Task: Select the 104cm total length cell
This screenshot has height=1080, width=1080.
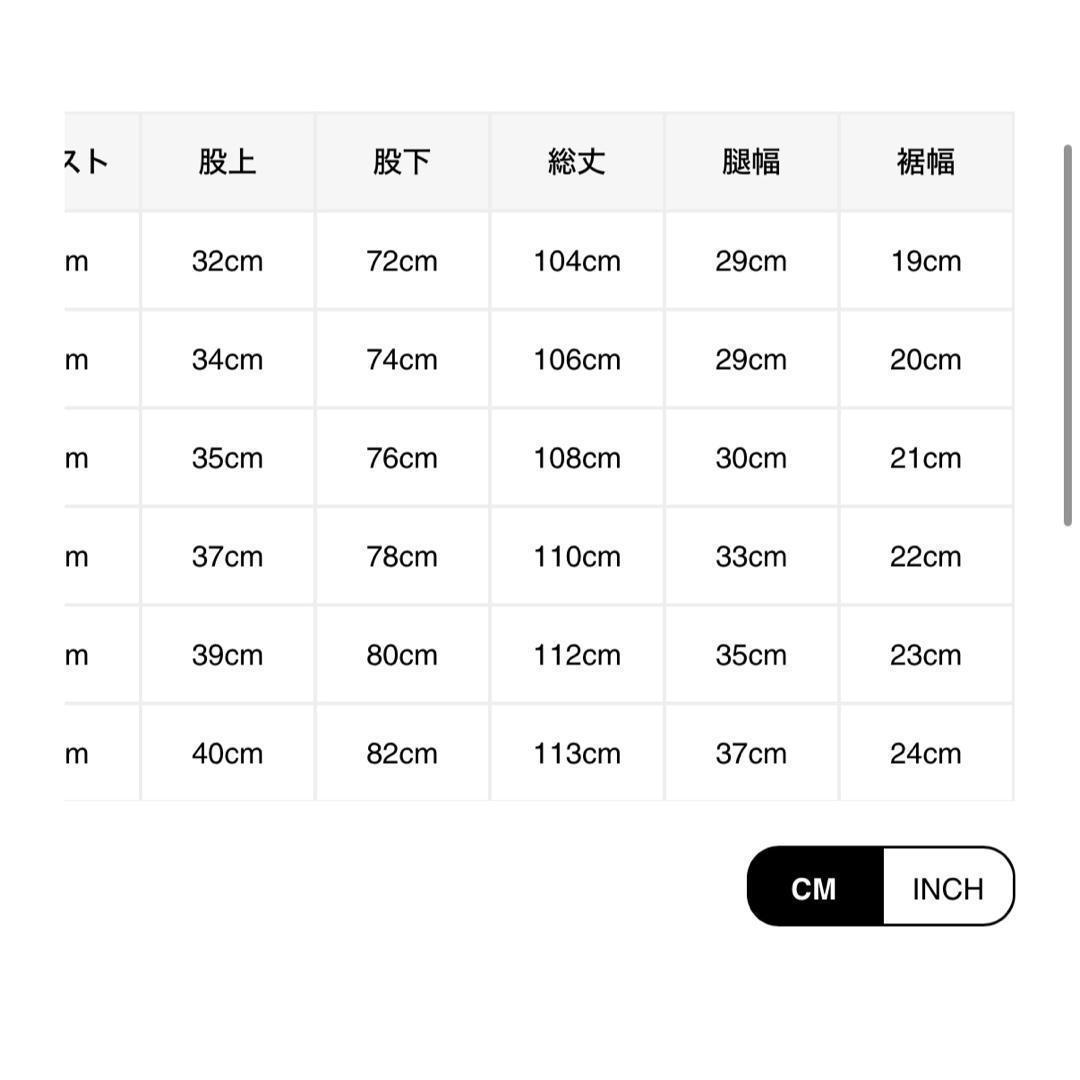Action: pyautogui.click(x=577, y=261)
